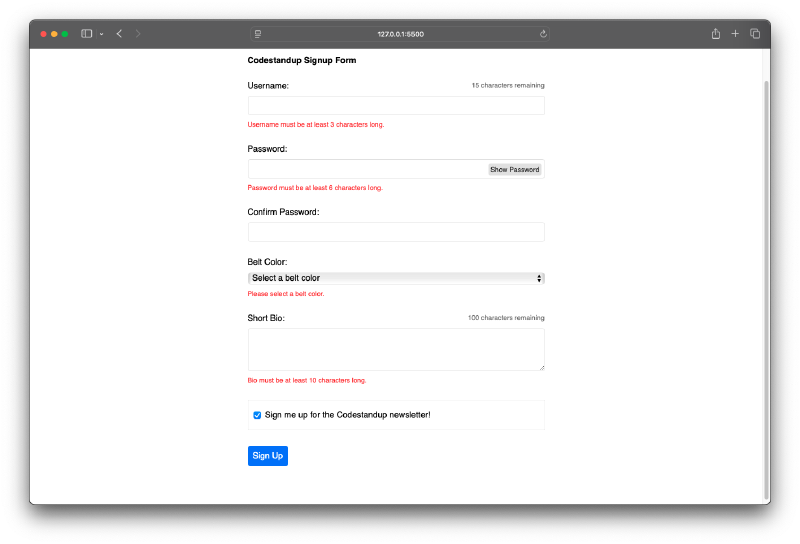Click the address bar showing 127.0.0.1:5500

tap(400, 34)
